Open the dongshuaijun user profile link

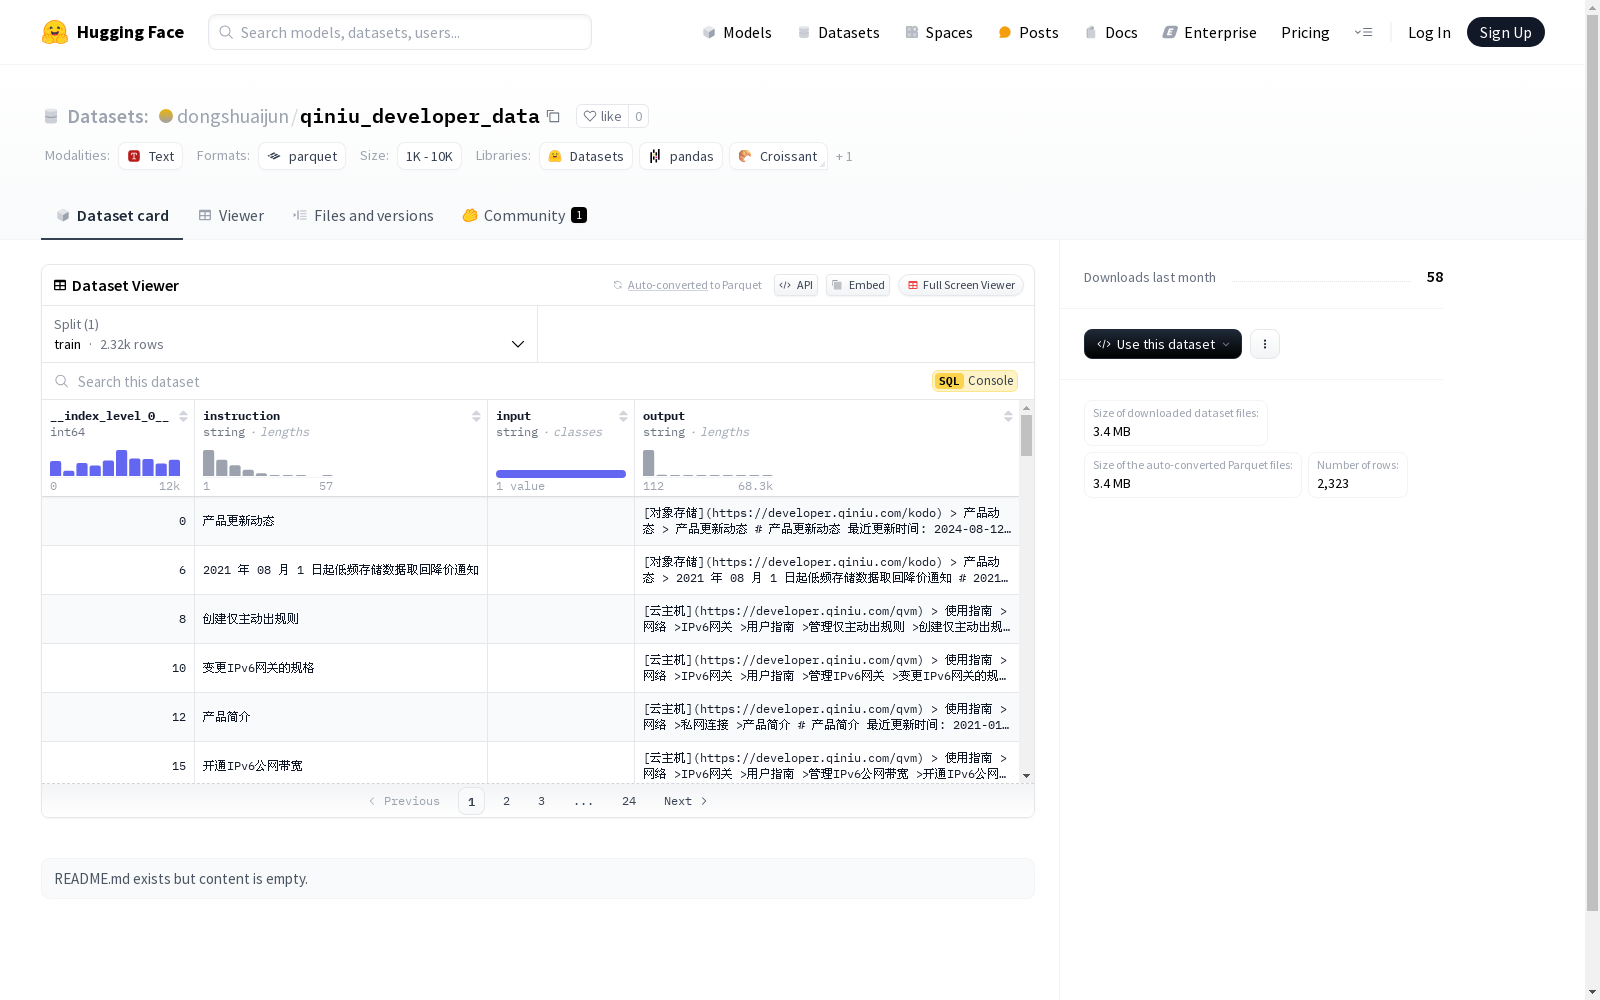[x=232, y=116]
